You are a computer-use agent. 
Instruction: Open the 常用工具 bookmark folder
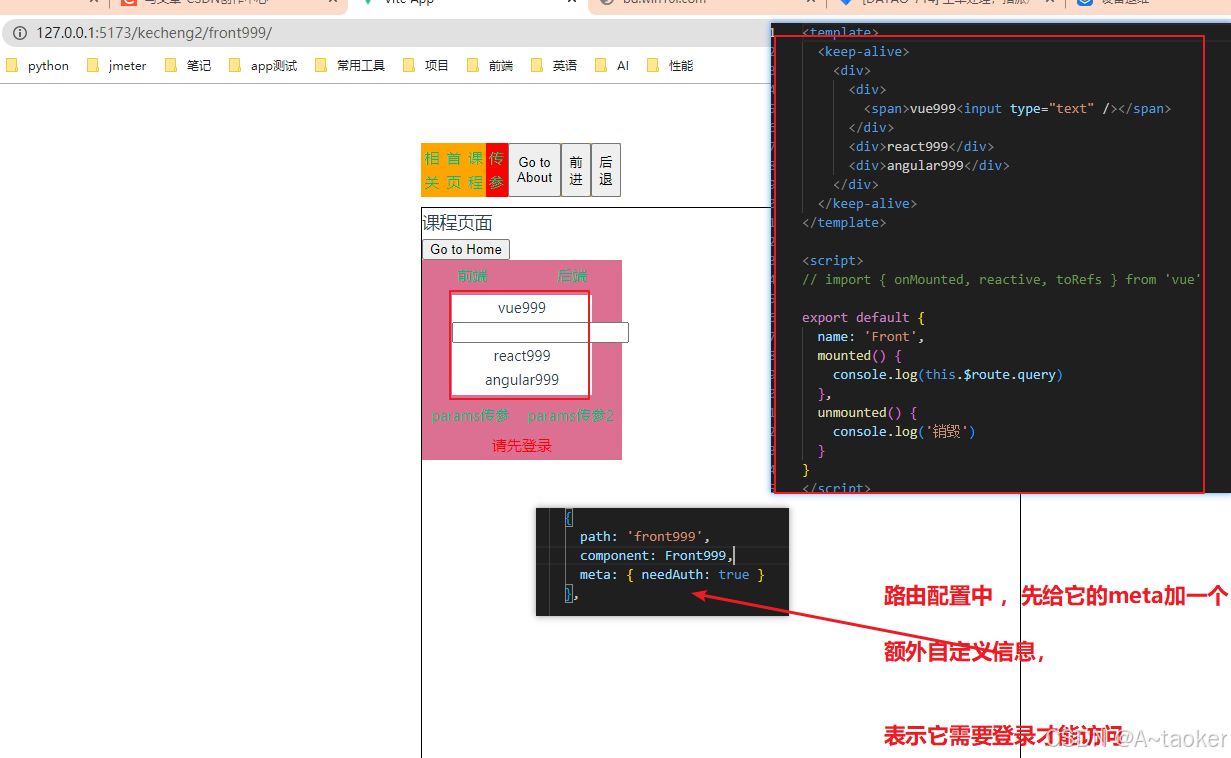click(x=350, y=66)
